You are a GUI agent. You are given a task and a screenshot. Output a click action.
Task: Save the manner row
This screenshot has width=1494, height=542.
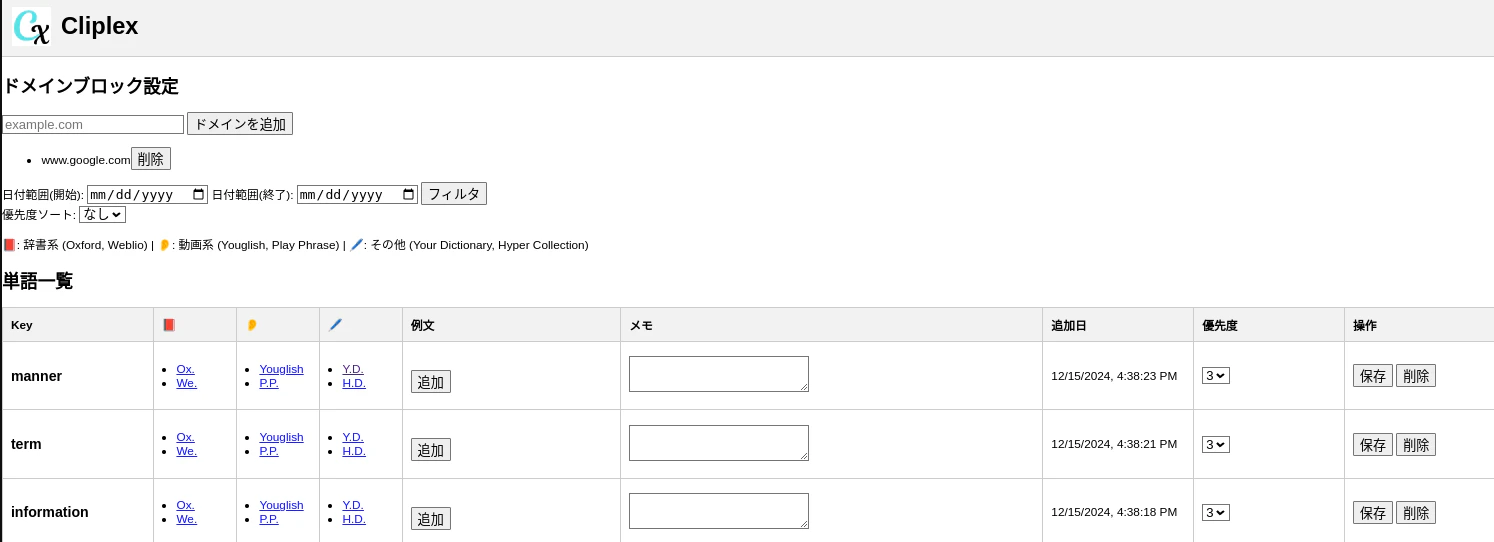point(1373,376)
